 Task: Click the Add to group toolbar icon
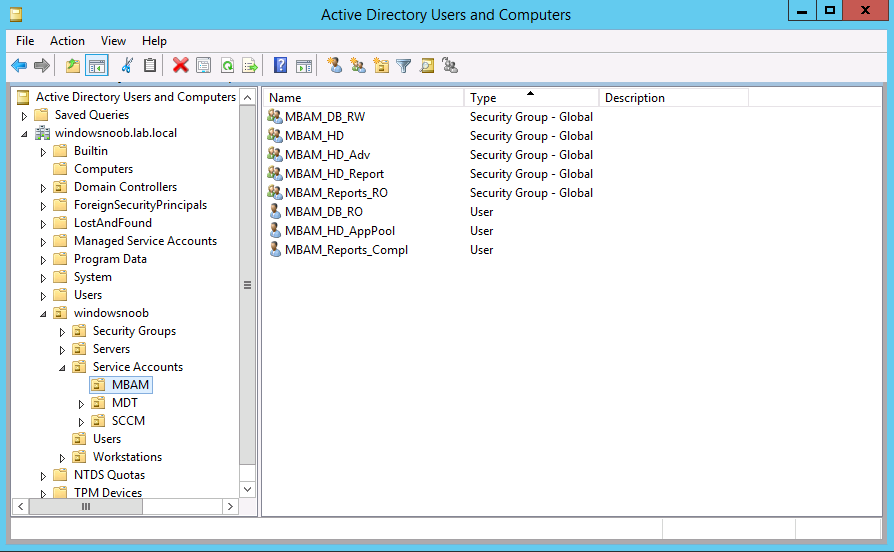tap(450, 66)
